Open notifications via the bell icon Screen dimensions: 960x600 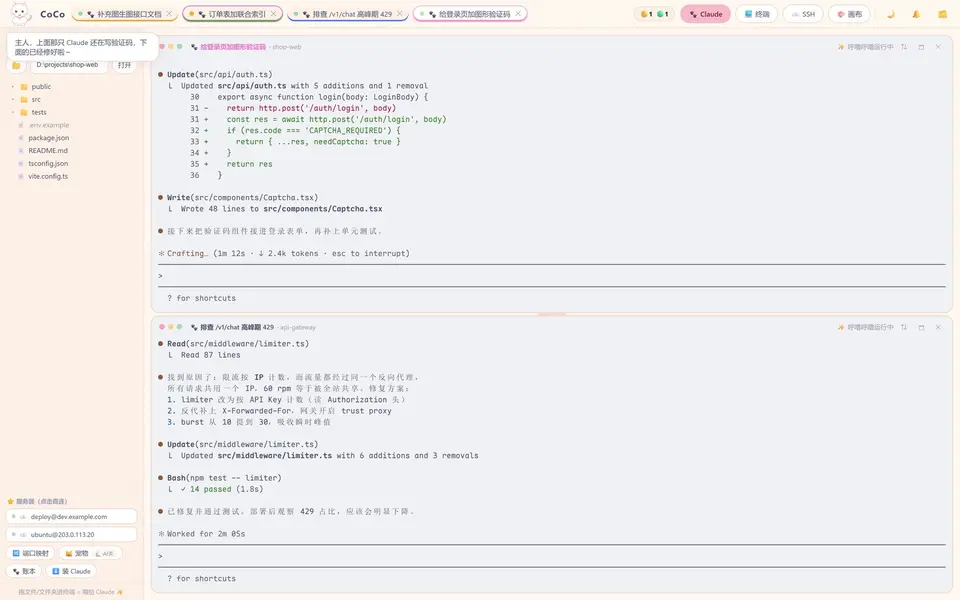(916, 14)
